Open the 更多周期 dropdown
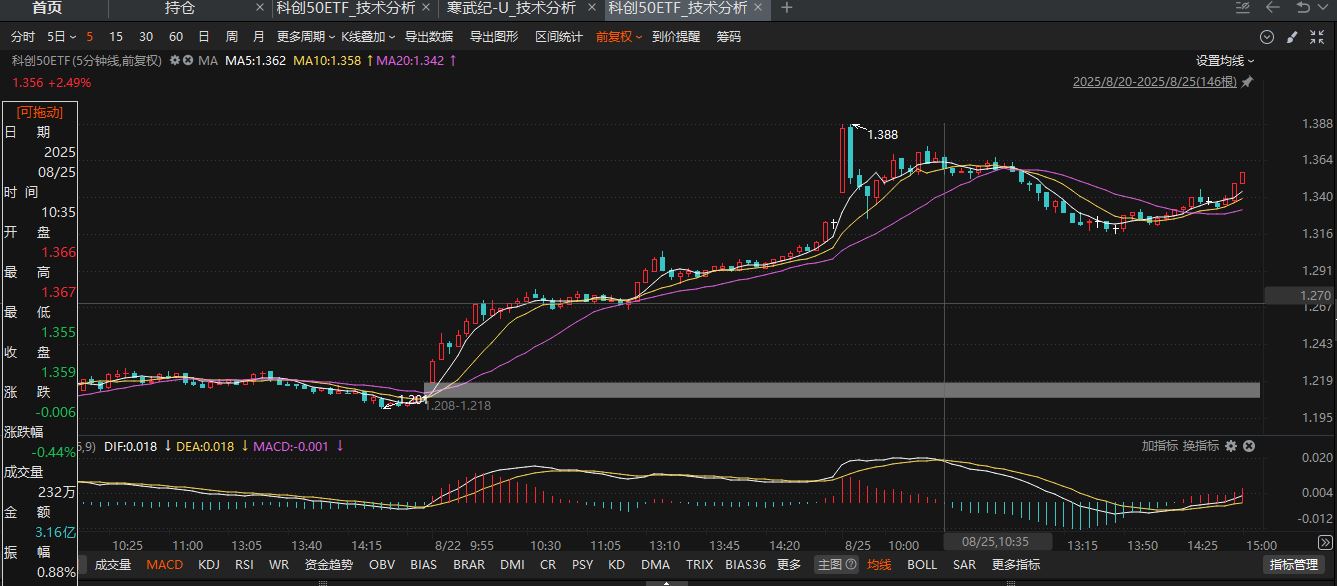 [x=306, y=37]
